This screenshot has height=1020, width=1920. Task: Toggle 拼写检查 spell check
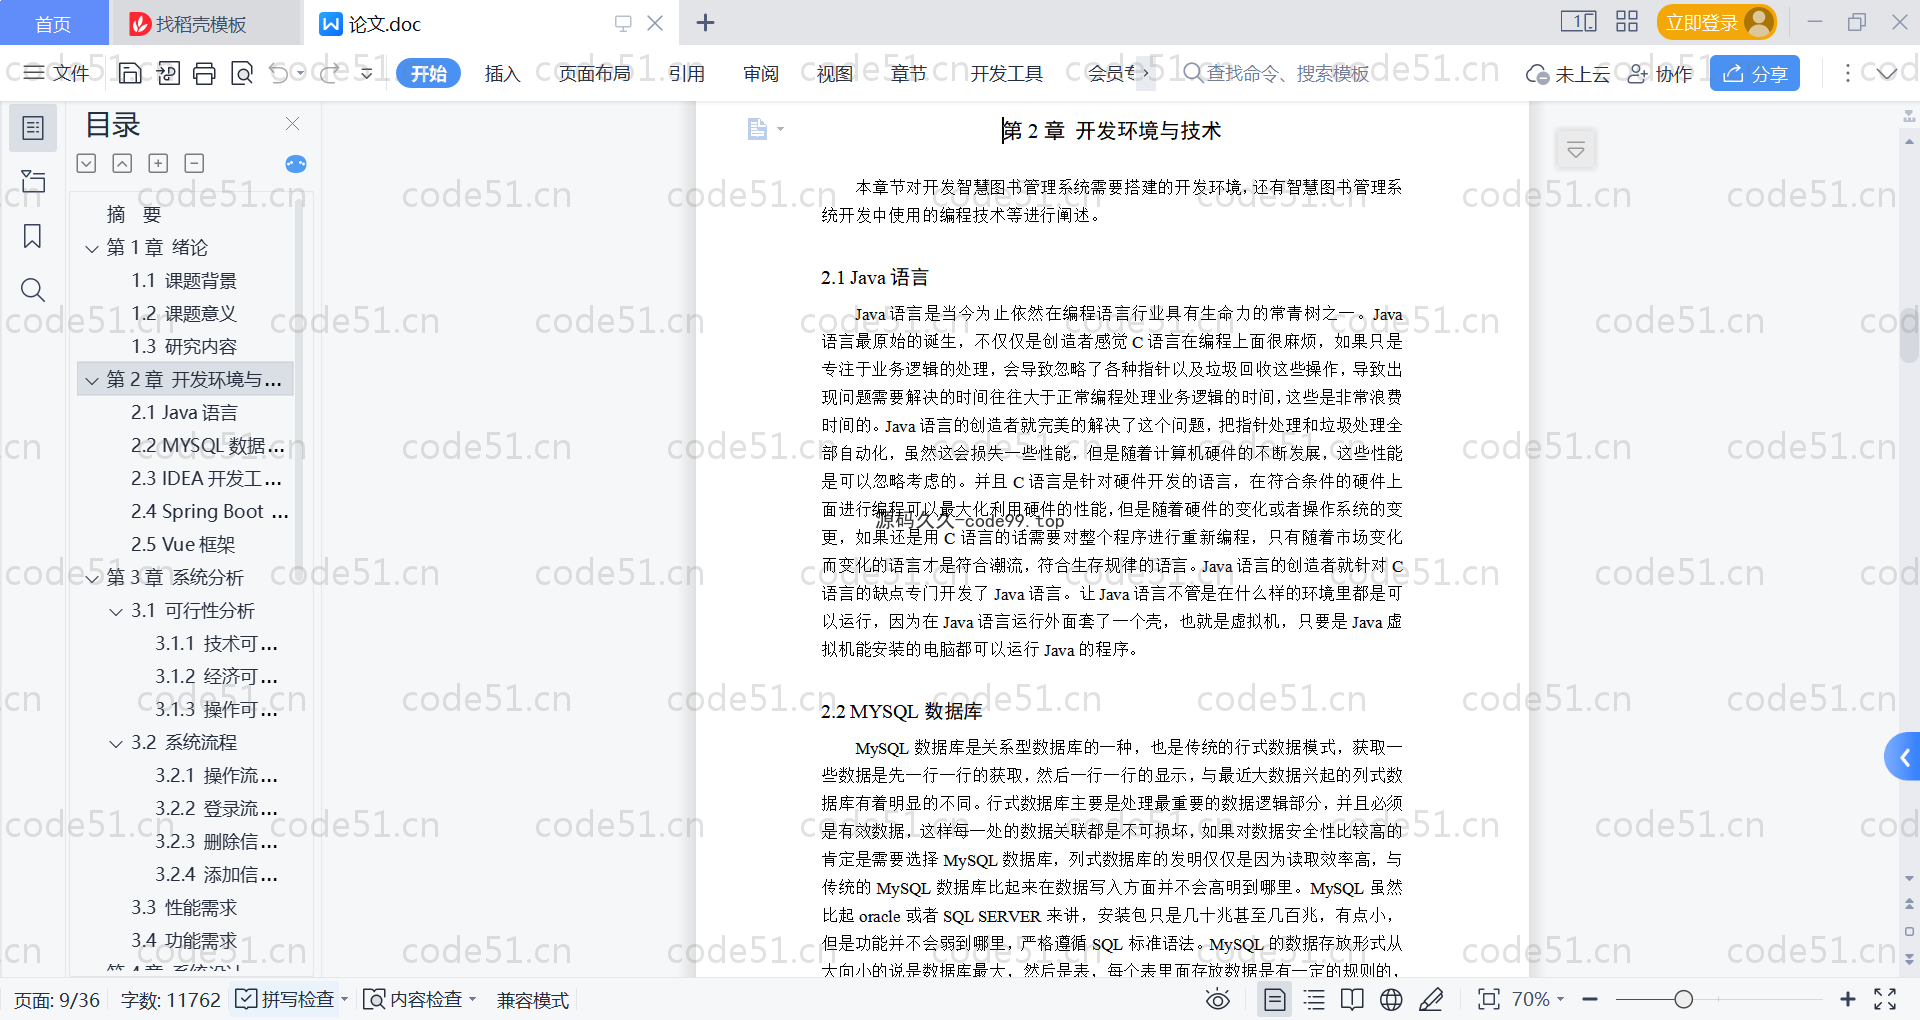285,999
